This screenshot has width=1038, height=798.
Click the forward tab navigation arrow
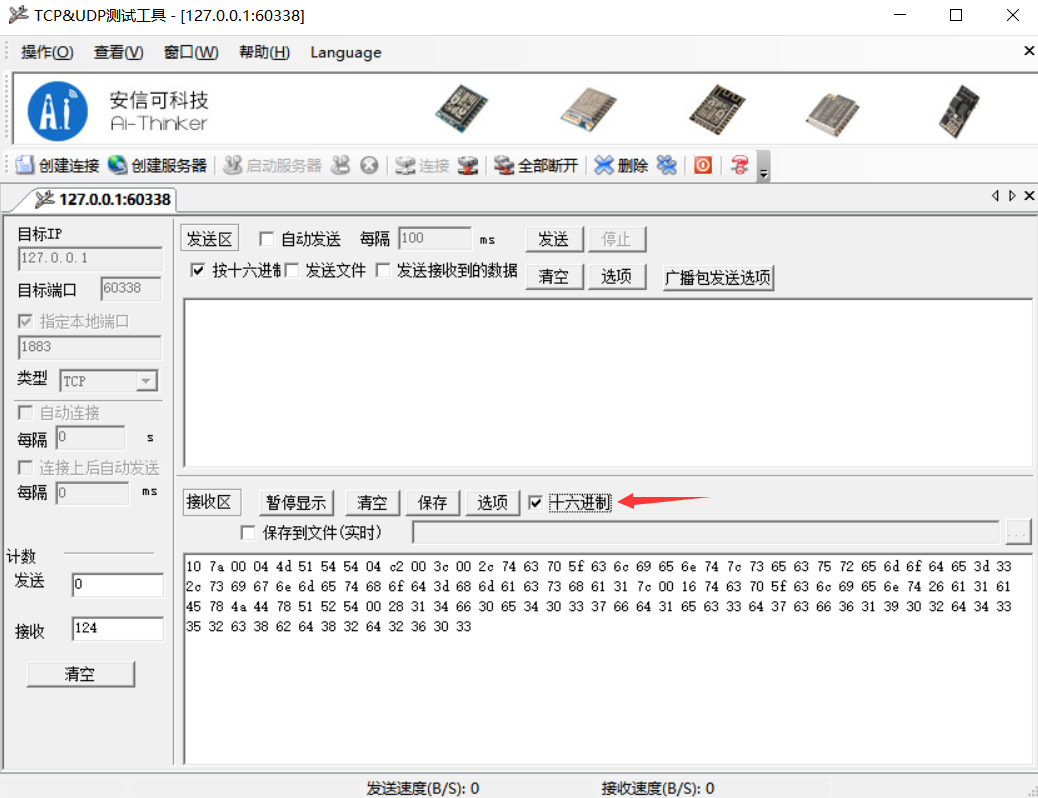(x=1013, y=196)
